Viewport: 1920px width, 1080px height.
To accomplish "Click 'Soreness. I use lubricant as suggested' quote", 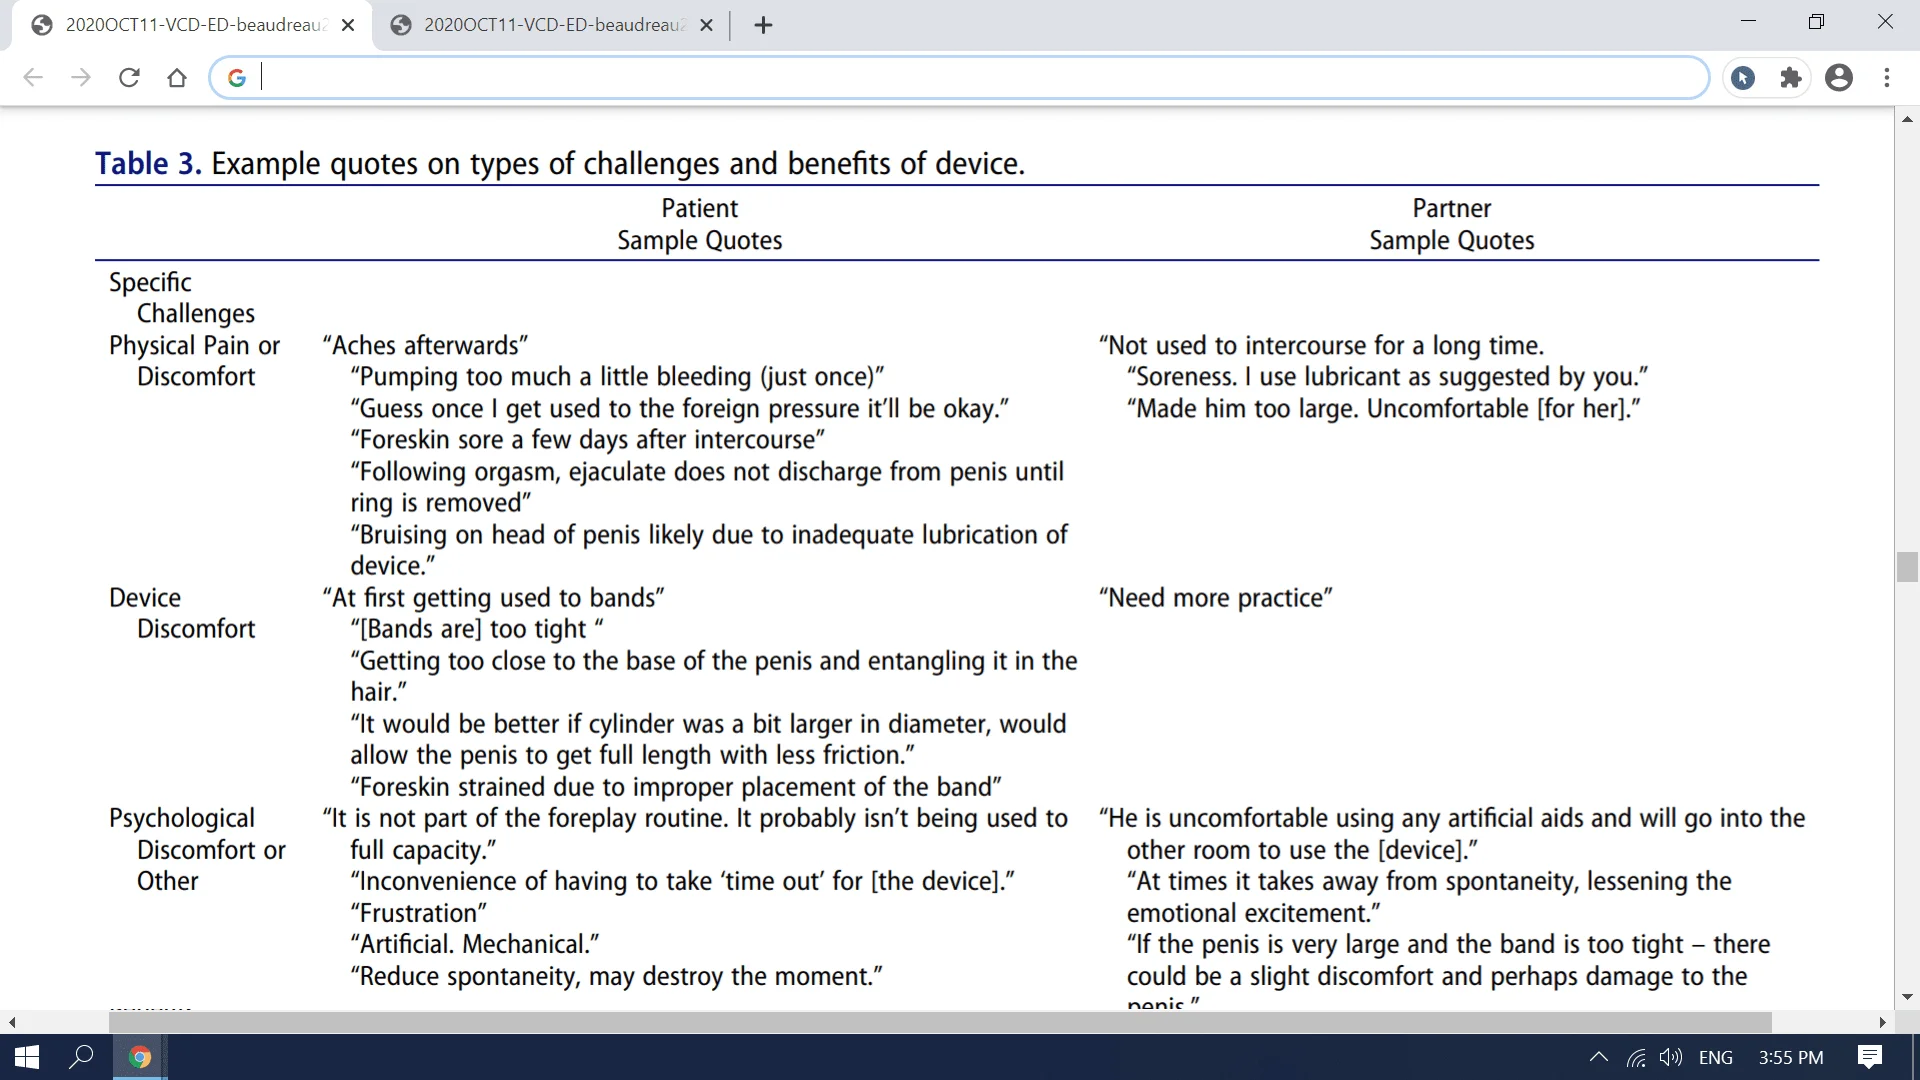I will [1388, 377].
